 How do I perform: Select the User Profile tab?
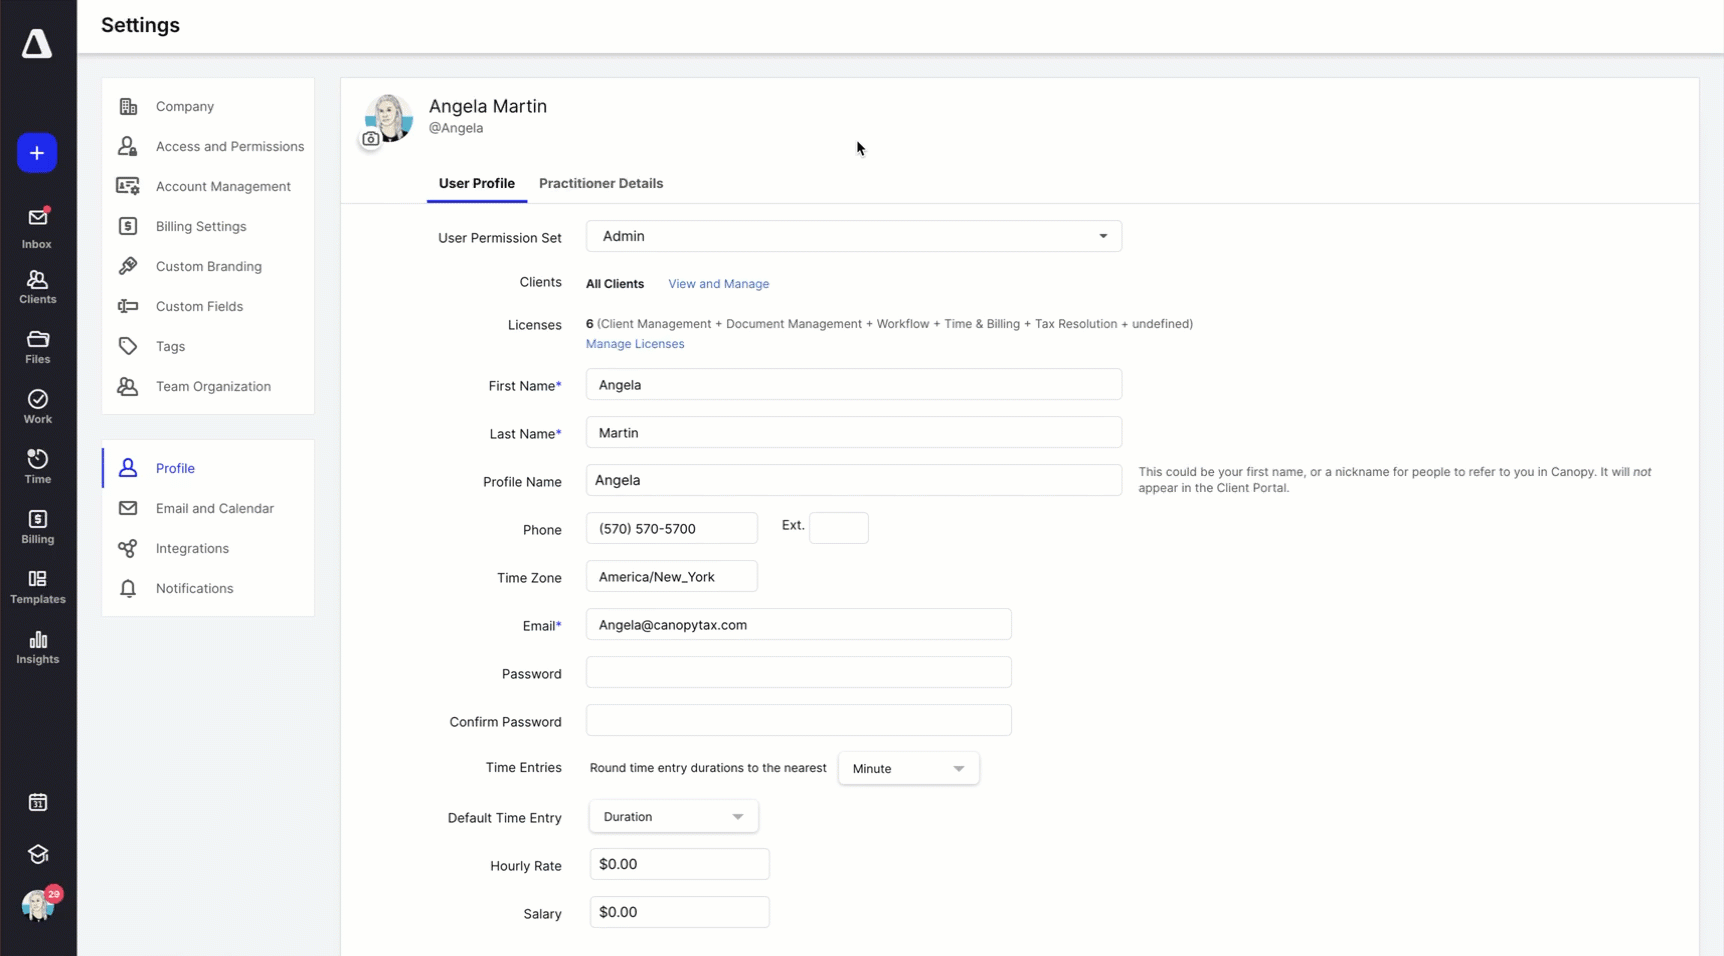click(476, 183)
